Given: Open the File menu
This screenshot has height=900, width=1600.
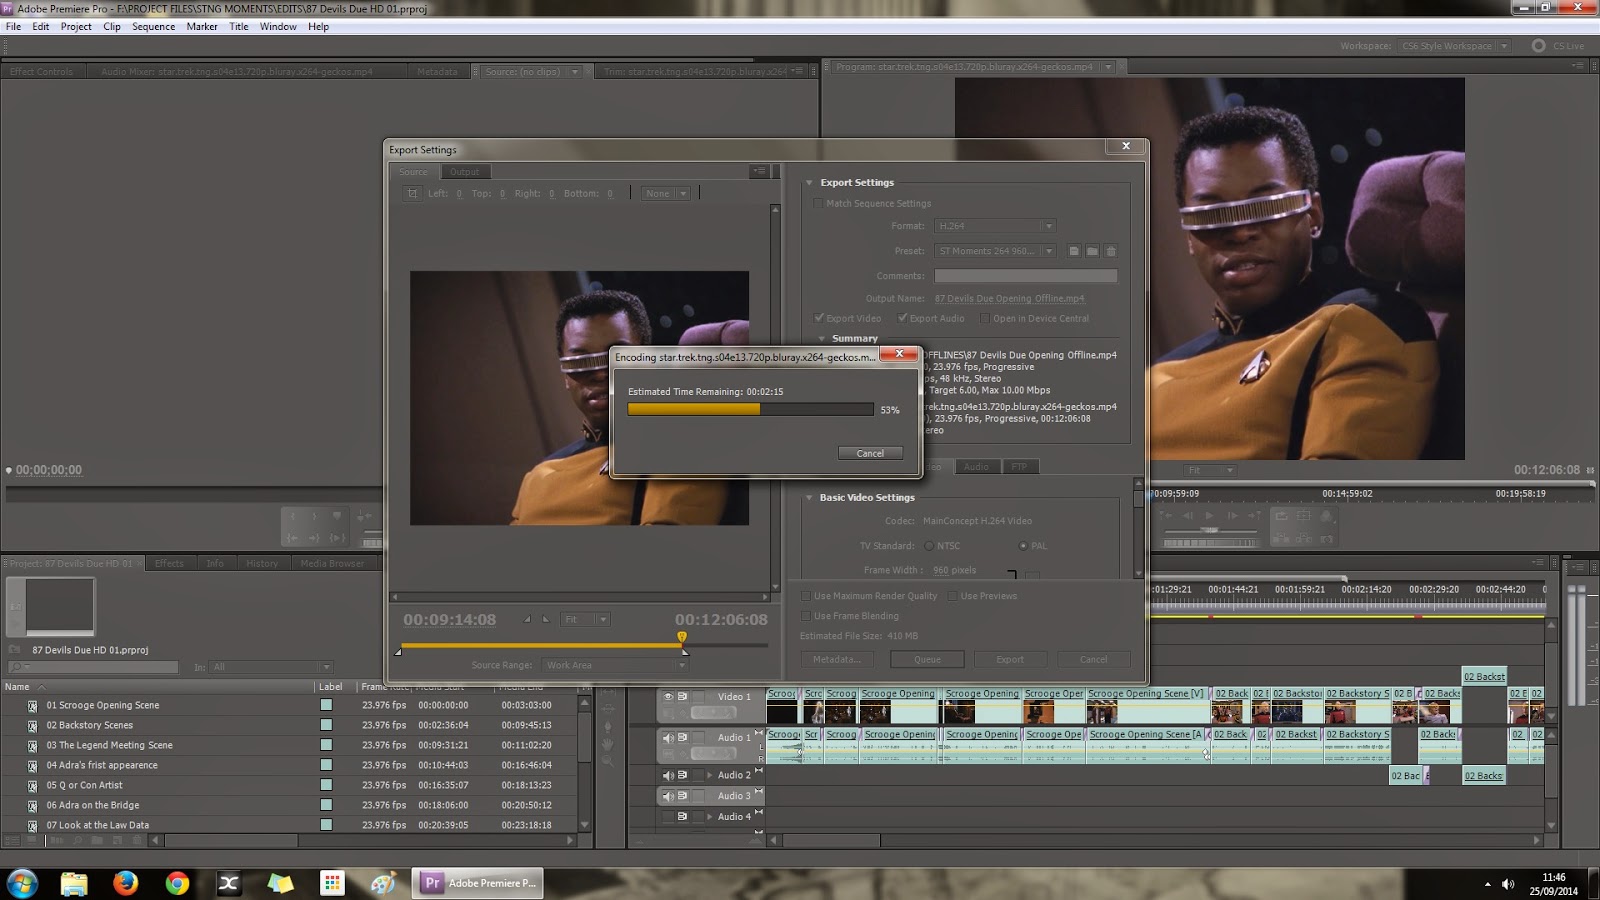Looking at the screenshot, I should coord(13,27).
